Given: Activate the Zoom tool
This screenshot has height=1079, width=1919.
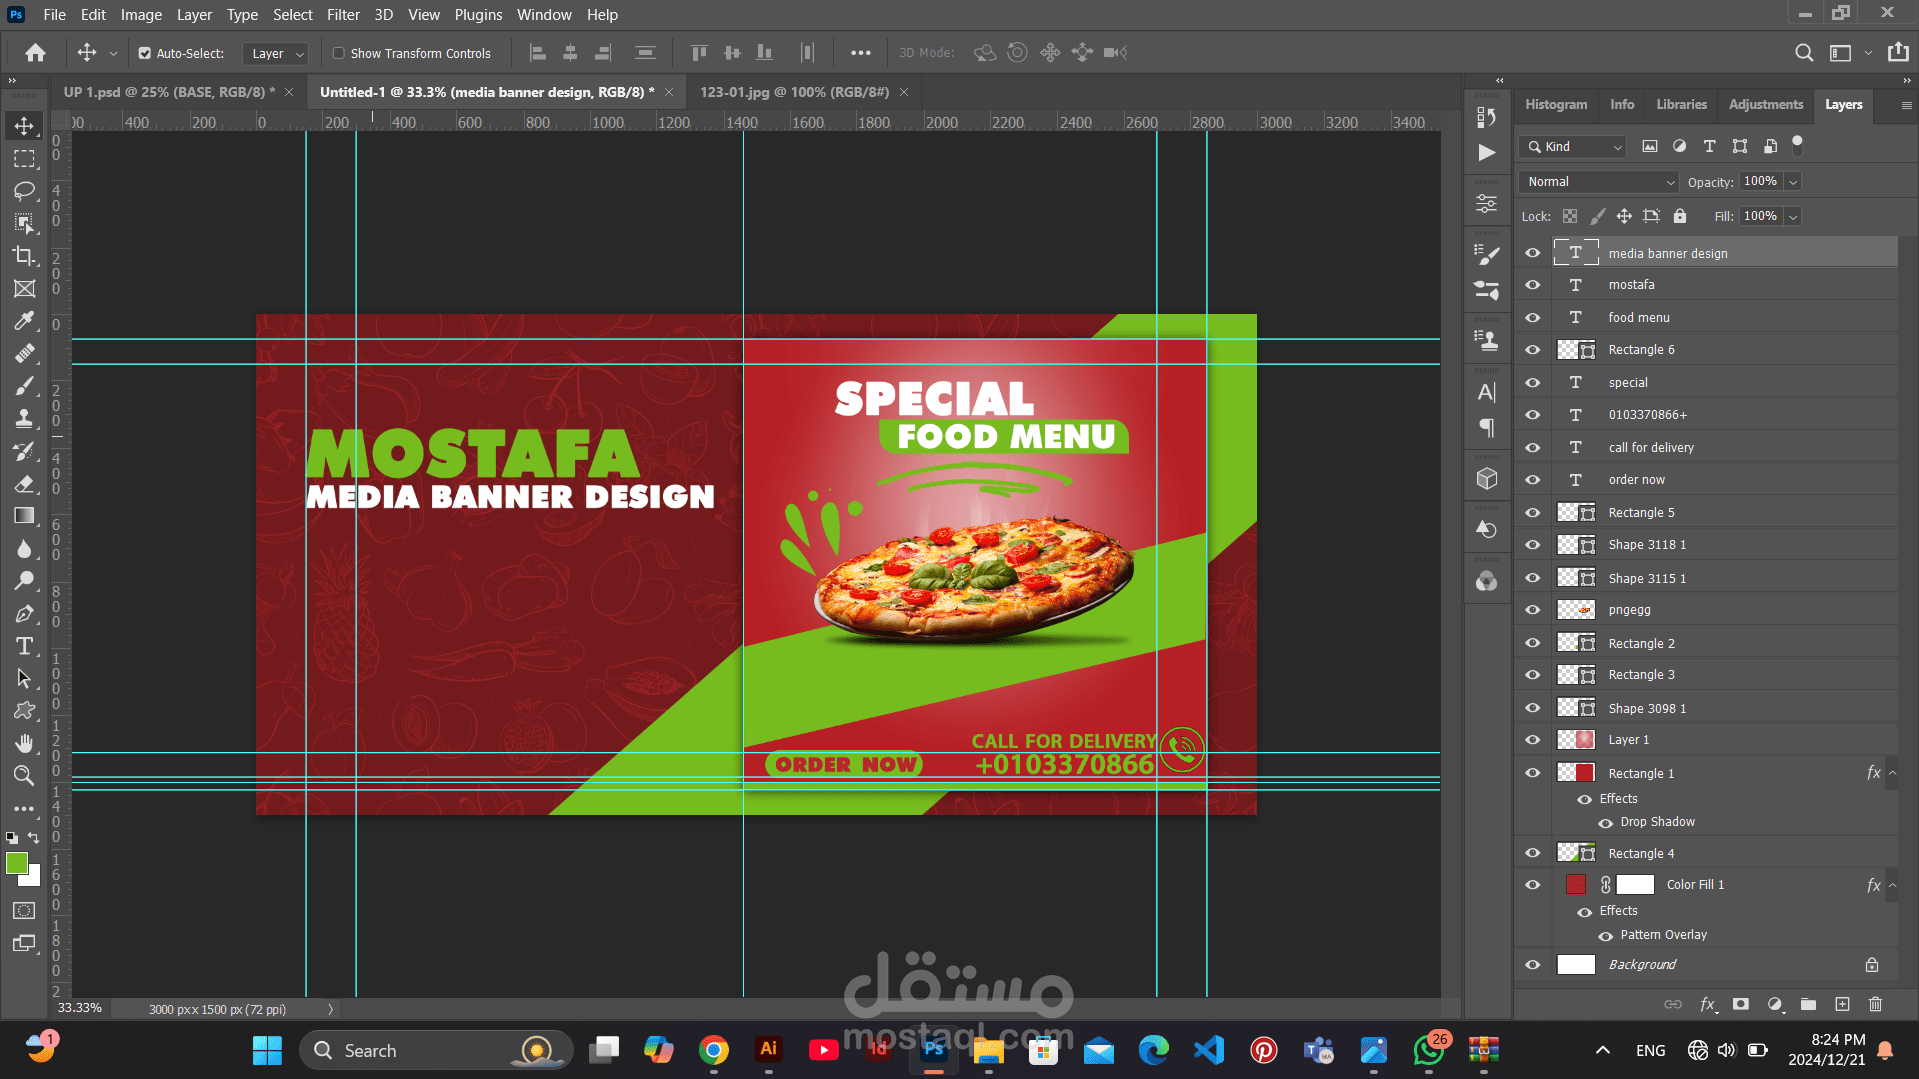Looking at the screenshot, I should point(24,775).
